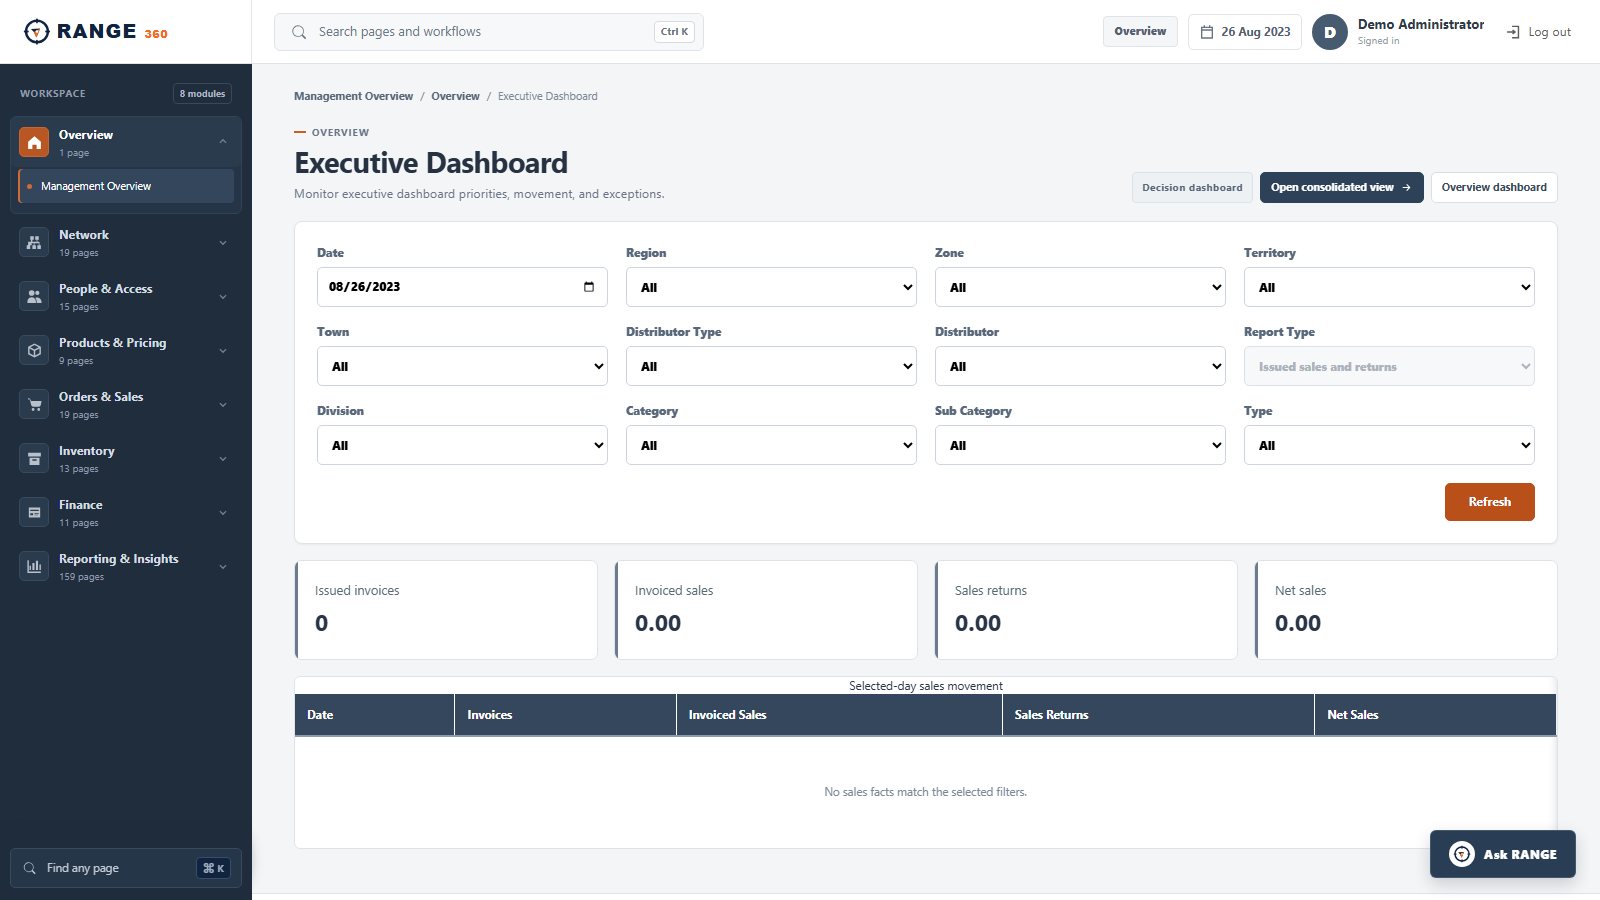Open the Sub Category dropdown
1600x900 pixels.
click(1080, 445)
